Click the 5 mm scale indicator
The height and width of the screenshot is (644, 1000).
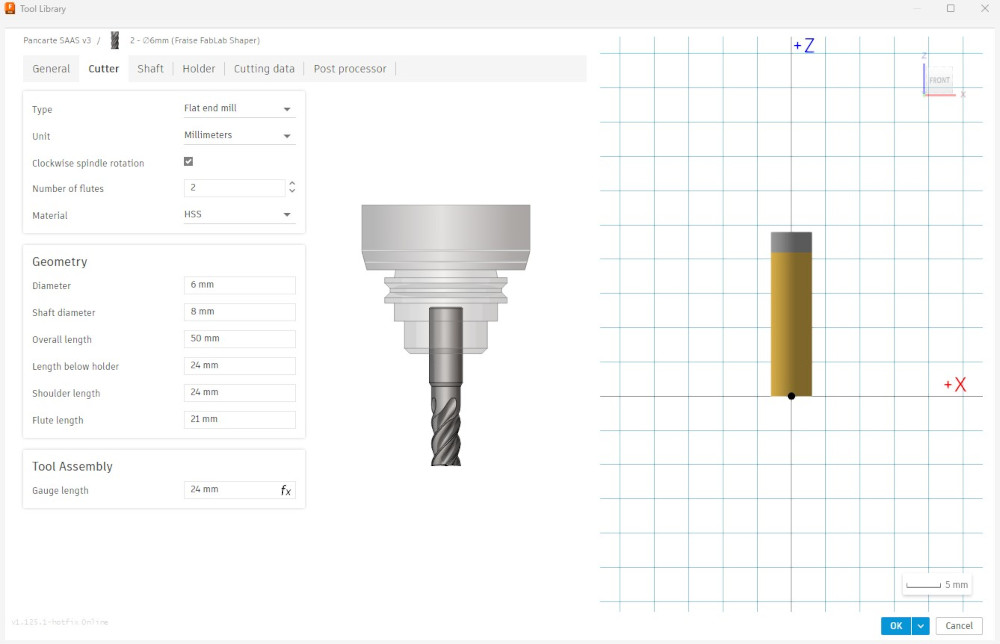click(937, 585)
